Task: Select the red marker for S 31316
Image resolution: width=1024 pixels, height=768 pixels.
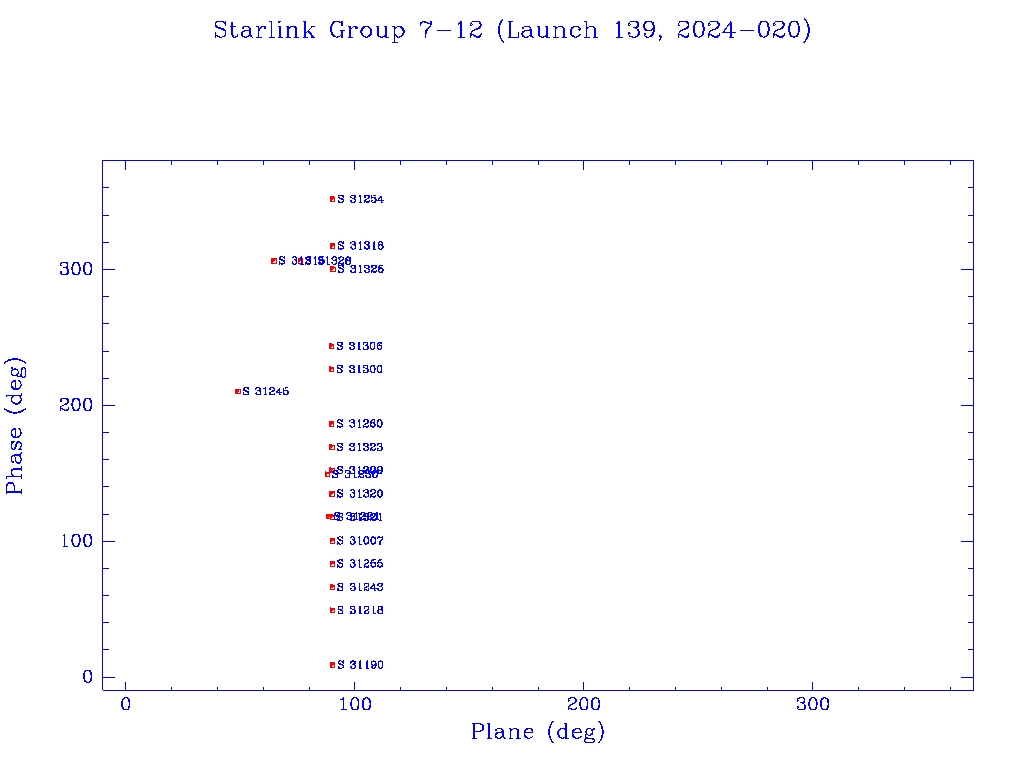Action: (x=332, y=246)
